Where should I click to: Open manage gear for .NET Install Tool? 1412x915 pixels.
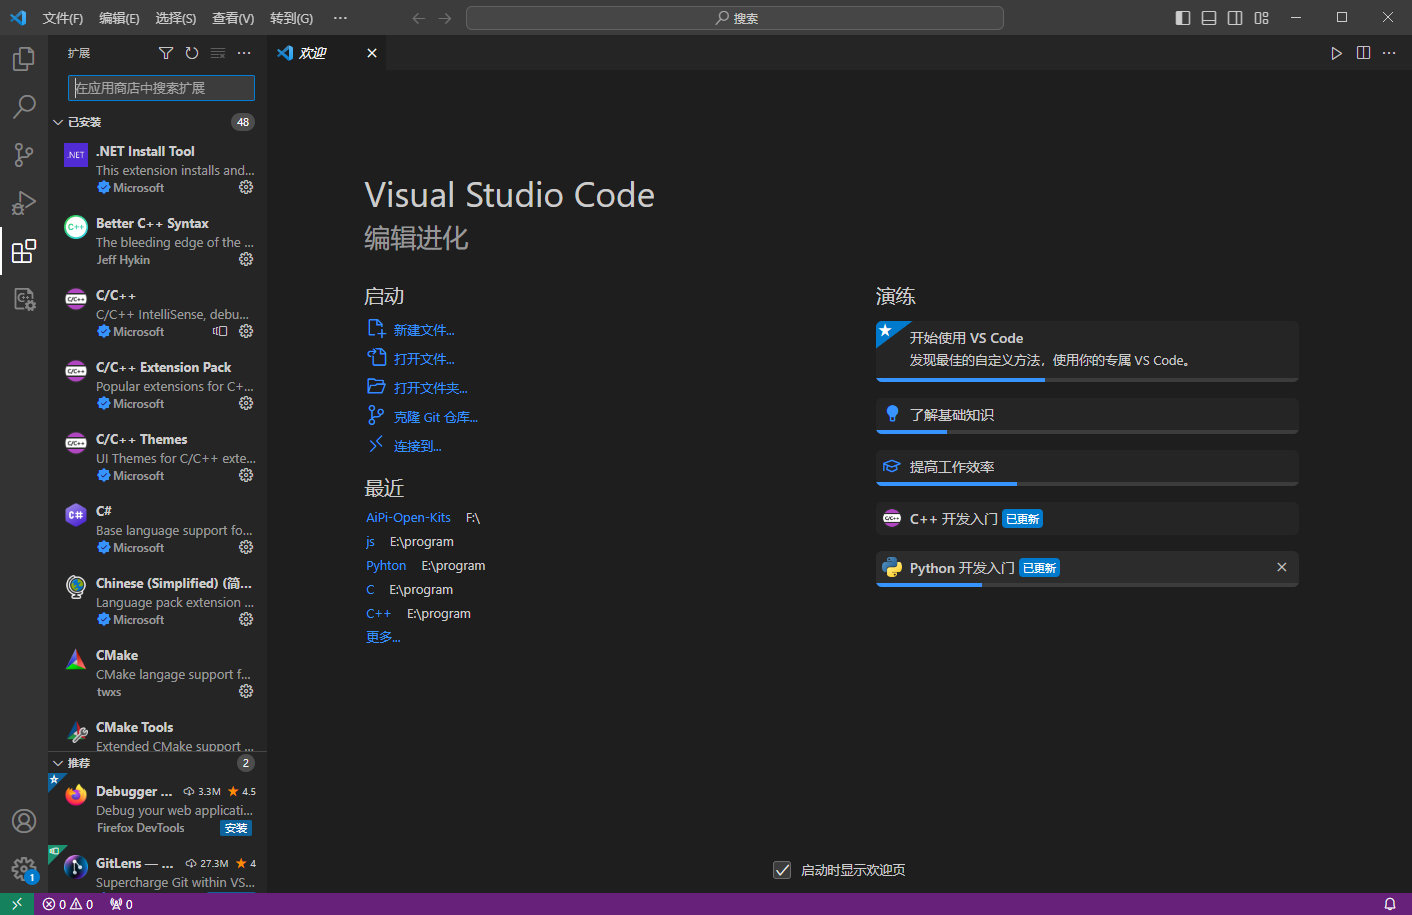pos(246,187)
